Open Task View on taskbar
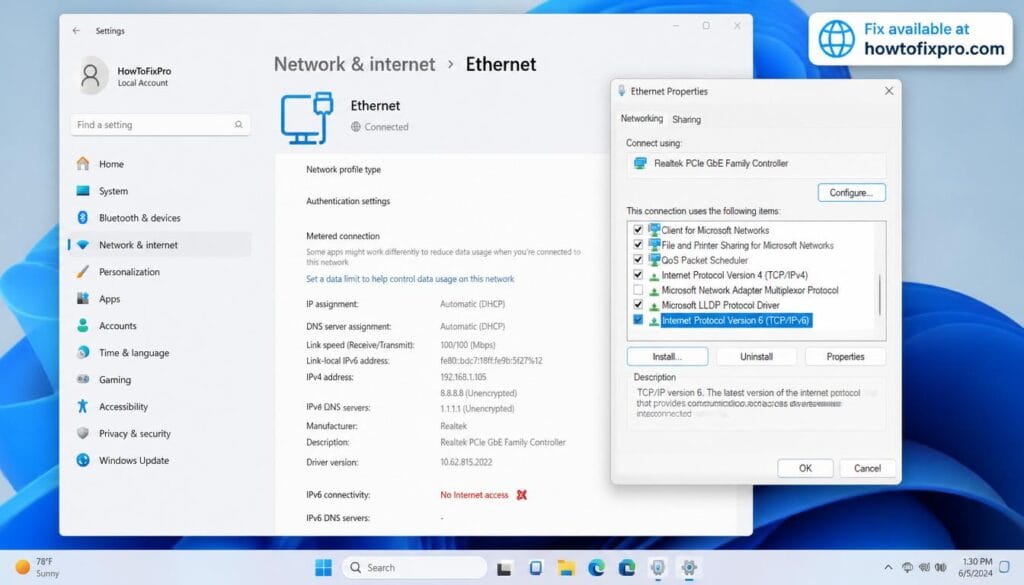This screenshot has height=585, width=1024. (x=504, y=568)
